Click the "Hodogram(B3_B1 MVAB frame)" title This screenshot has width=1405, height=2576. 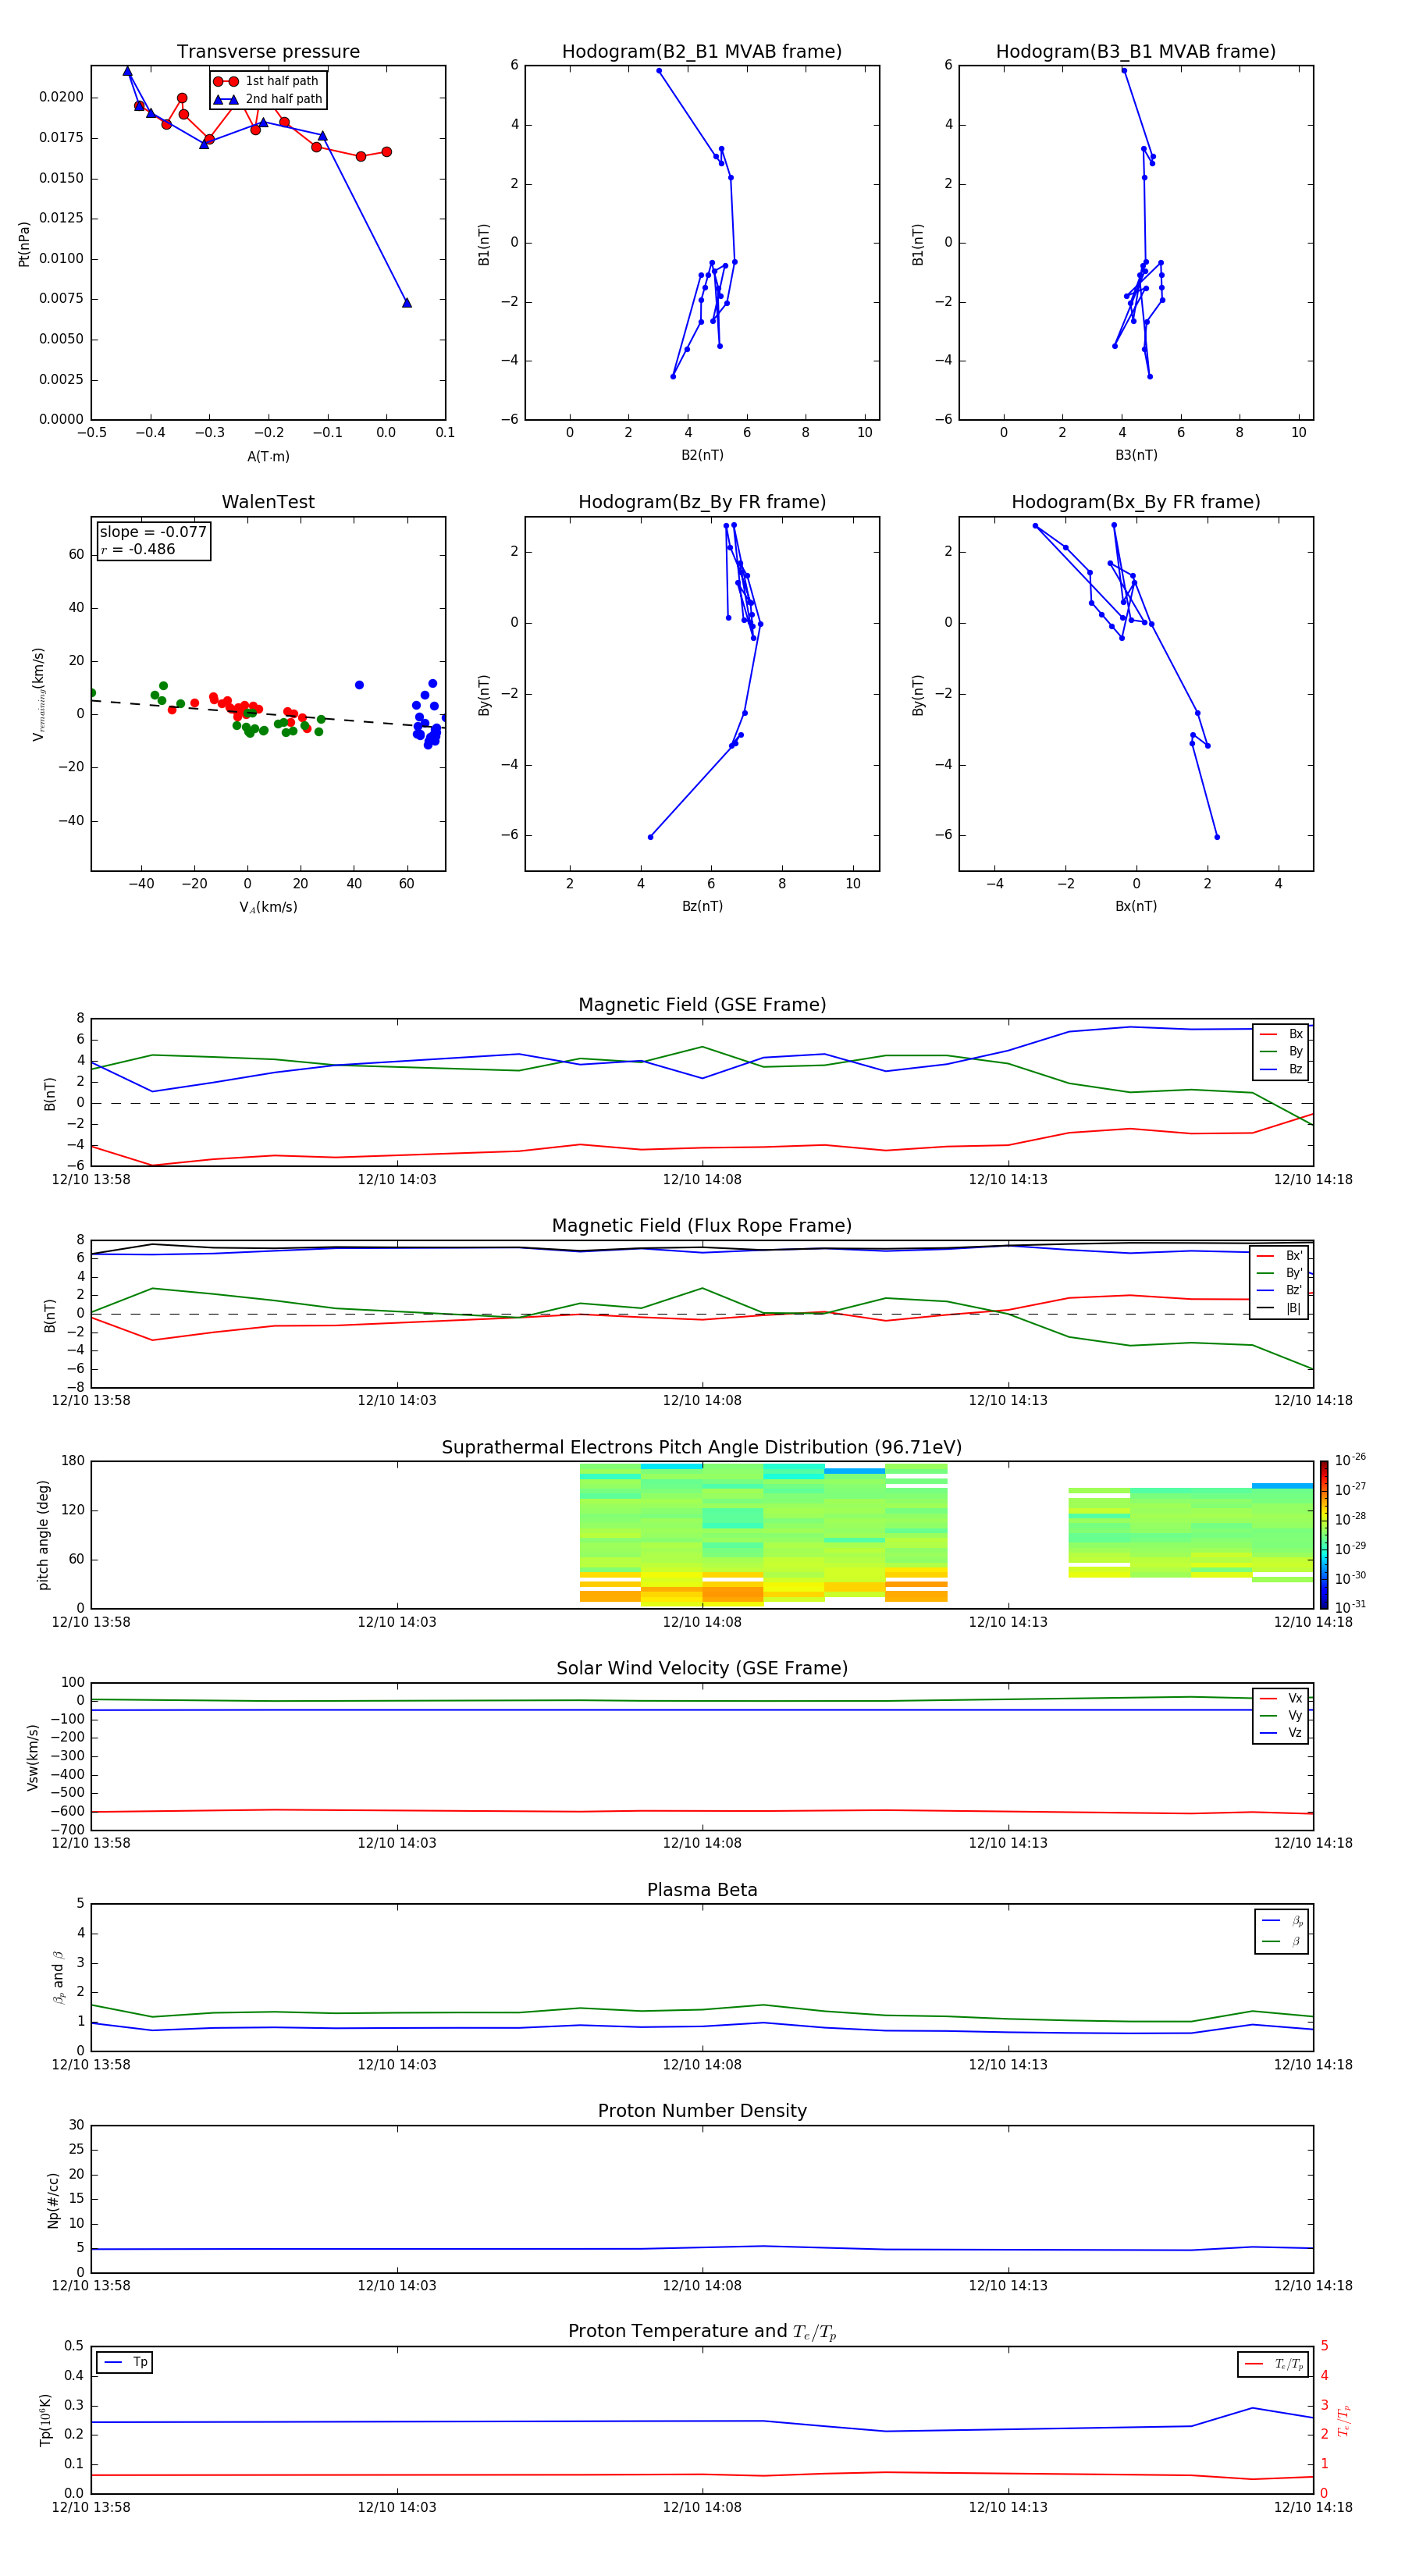click(x=1136, y=52)
